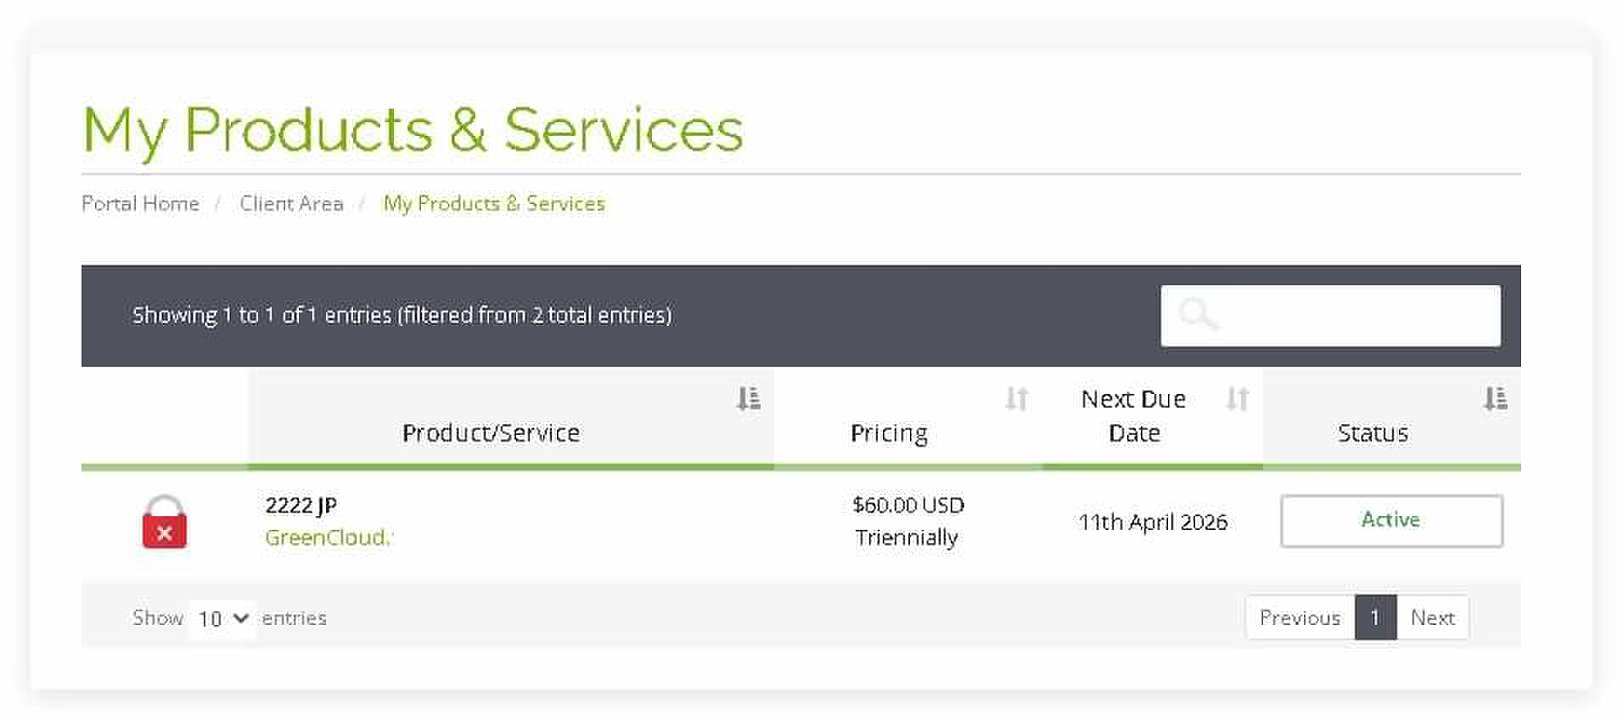Go to the Previous page
This screenshot has height=720, width=1623.
[1299, 618]
